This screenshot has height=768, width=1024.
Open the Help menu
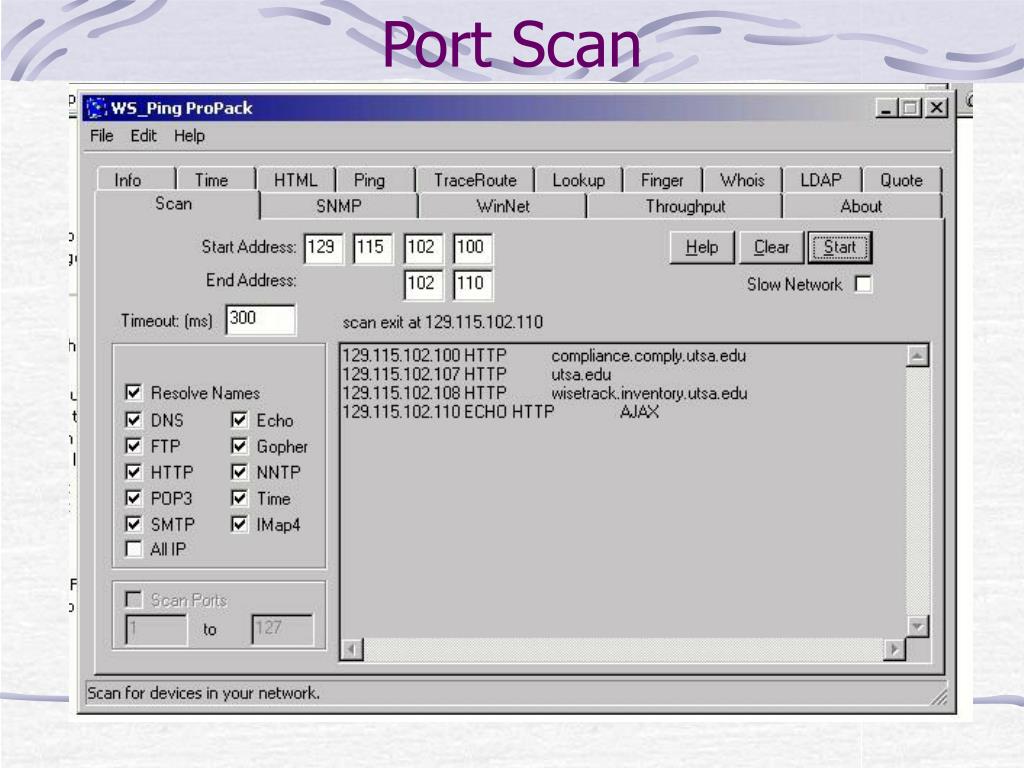click(189, 136)
